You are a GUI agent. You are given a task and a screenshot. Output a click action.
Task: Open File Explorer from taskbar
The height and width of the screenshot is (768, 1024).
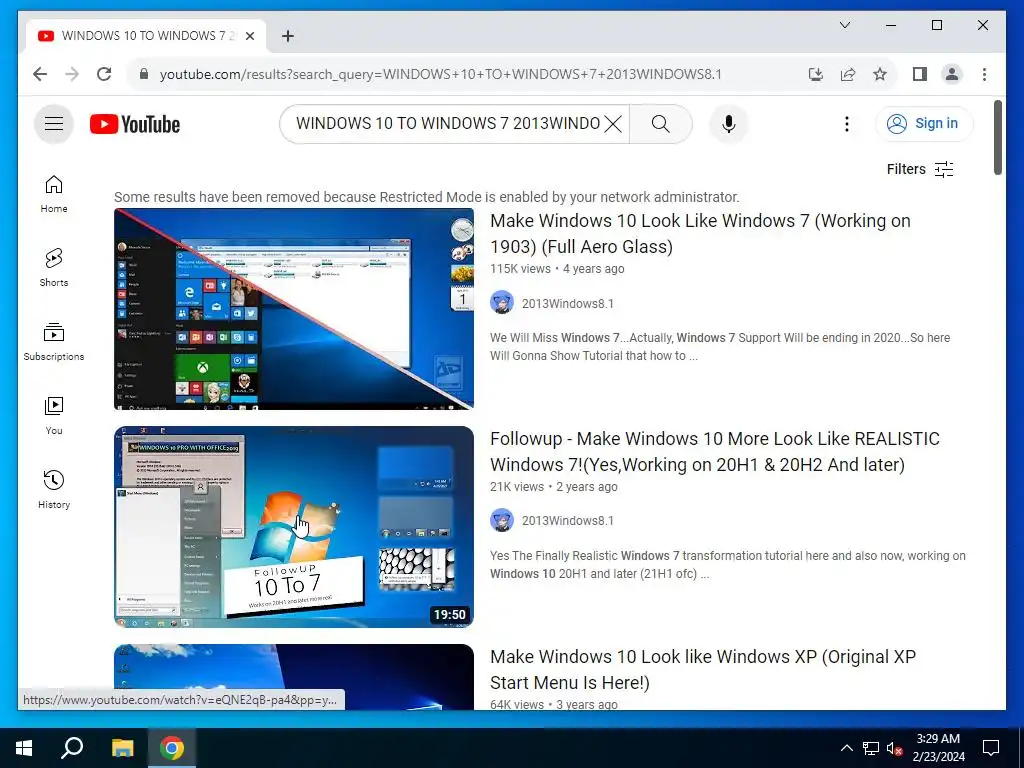122,748
